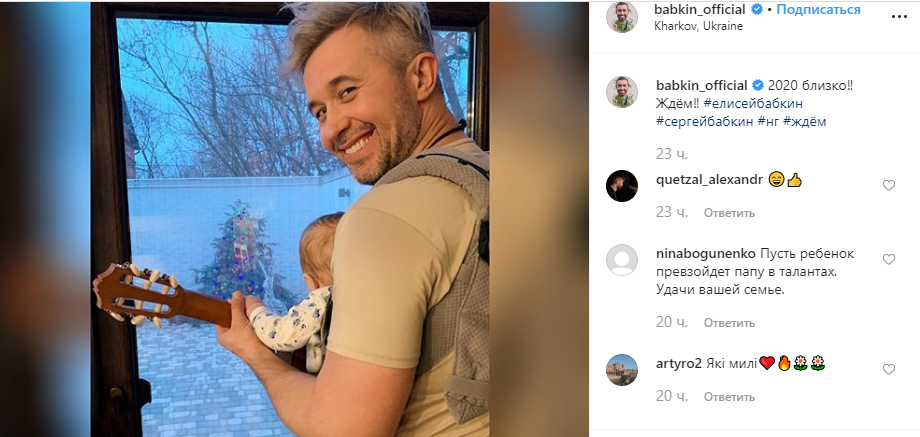Open hashtag #ждём

coord(804,122)
